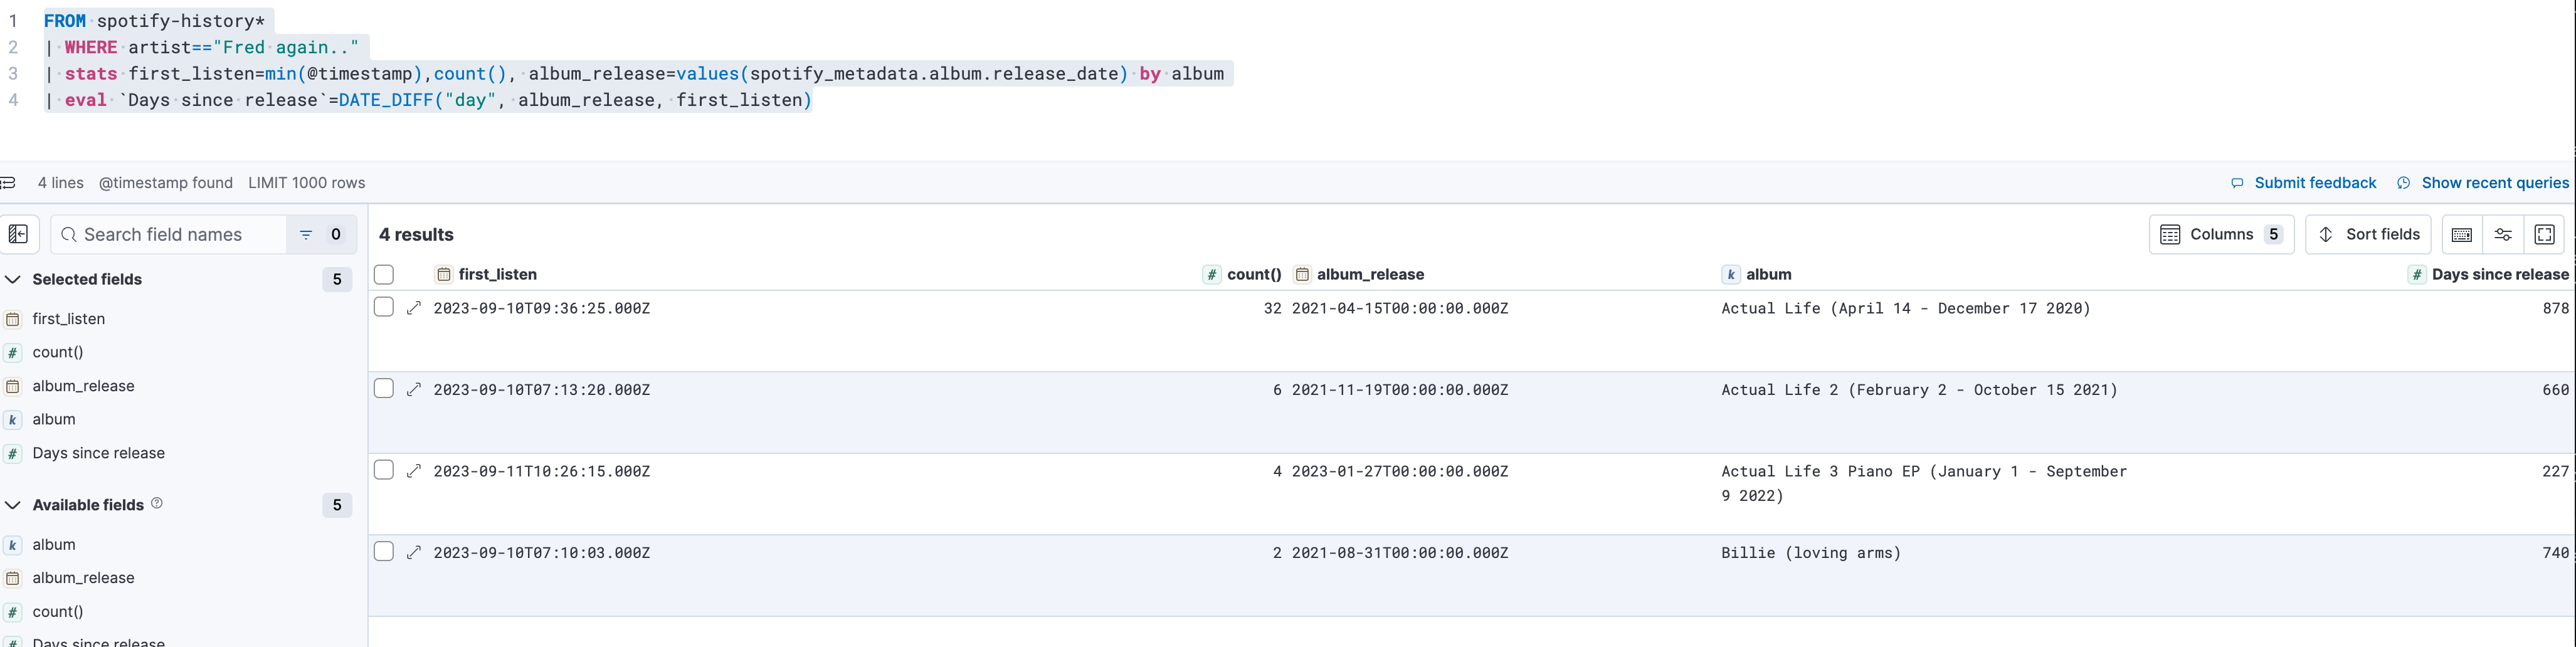Open the Days since release column header menu
Viewport: 2576px width, 647px height.
[x=2499, y=274]
